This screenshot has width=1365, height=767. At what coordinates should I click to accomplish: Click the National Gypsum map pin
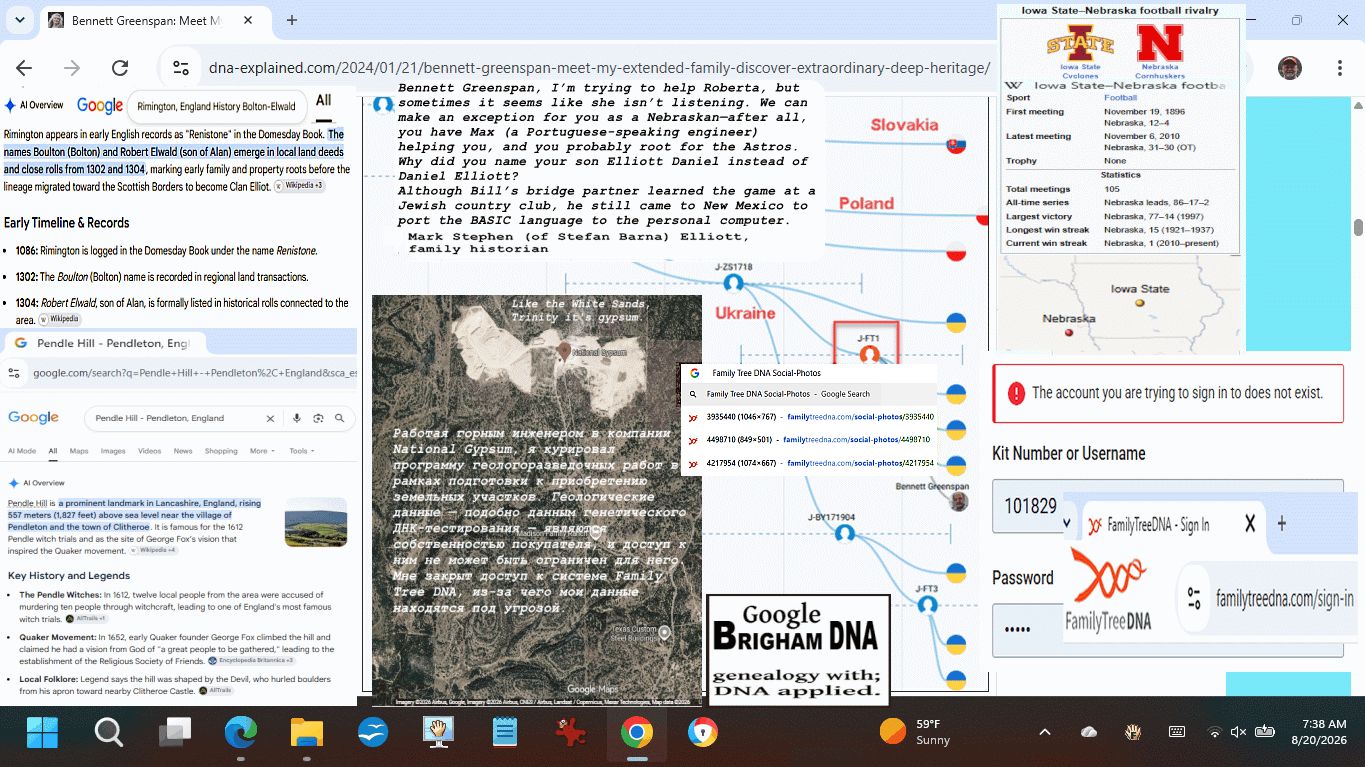[x=564, y=351]
